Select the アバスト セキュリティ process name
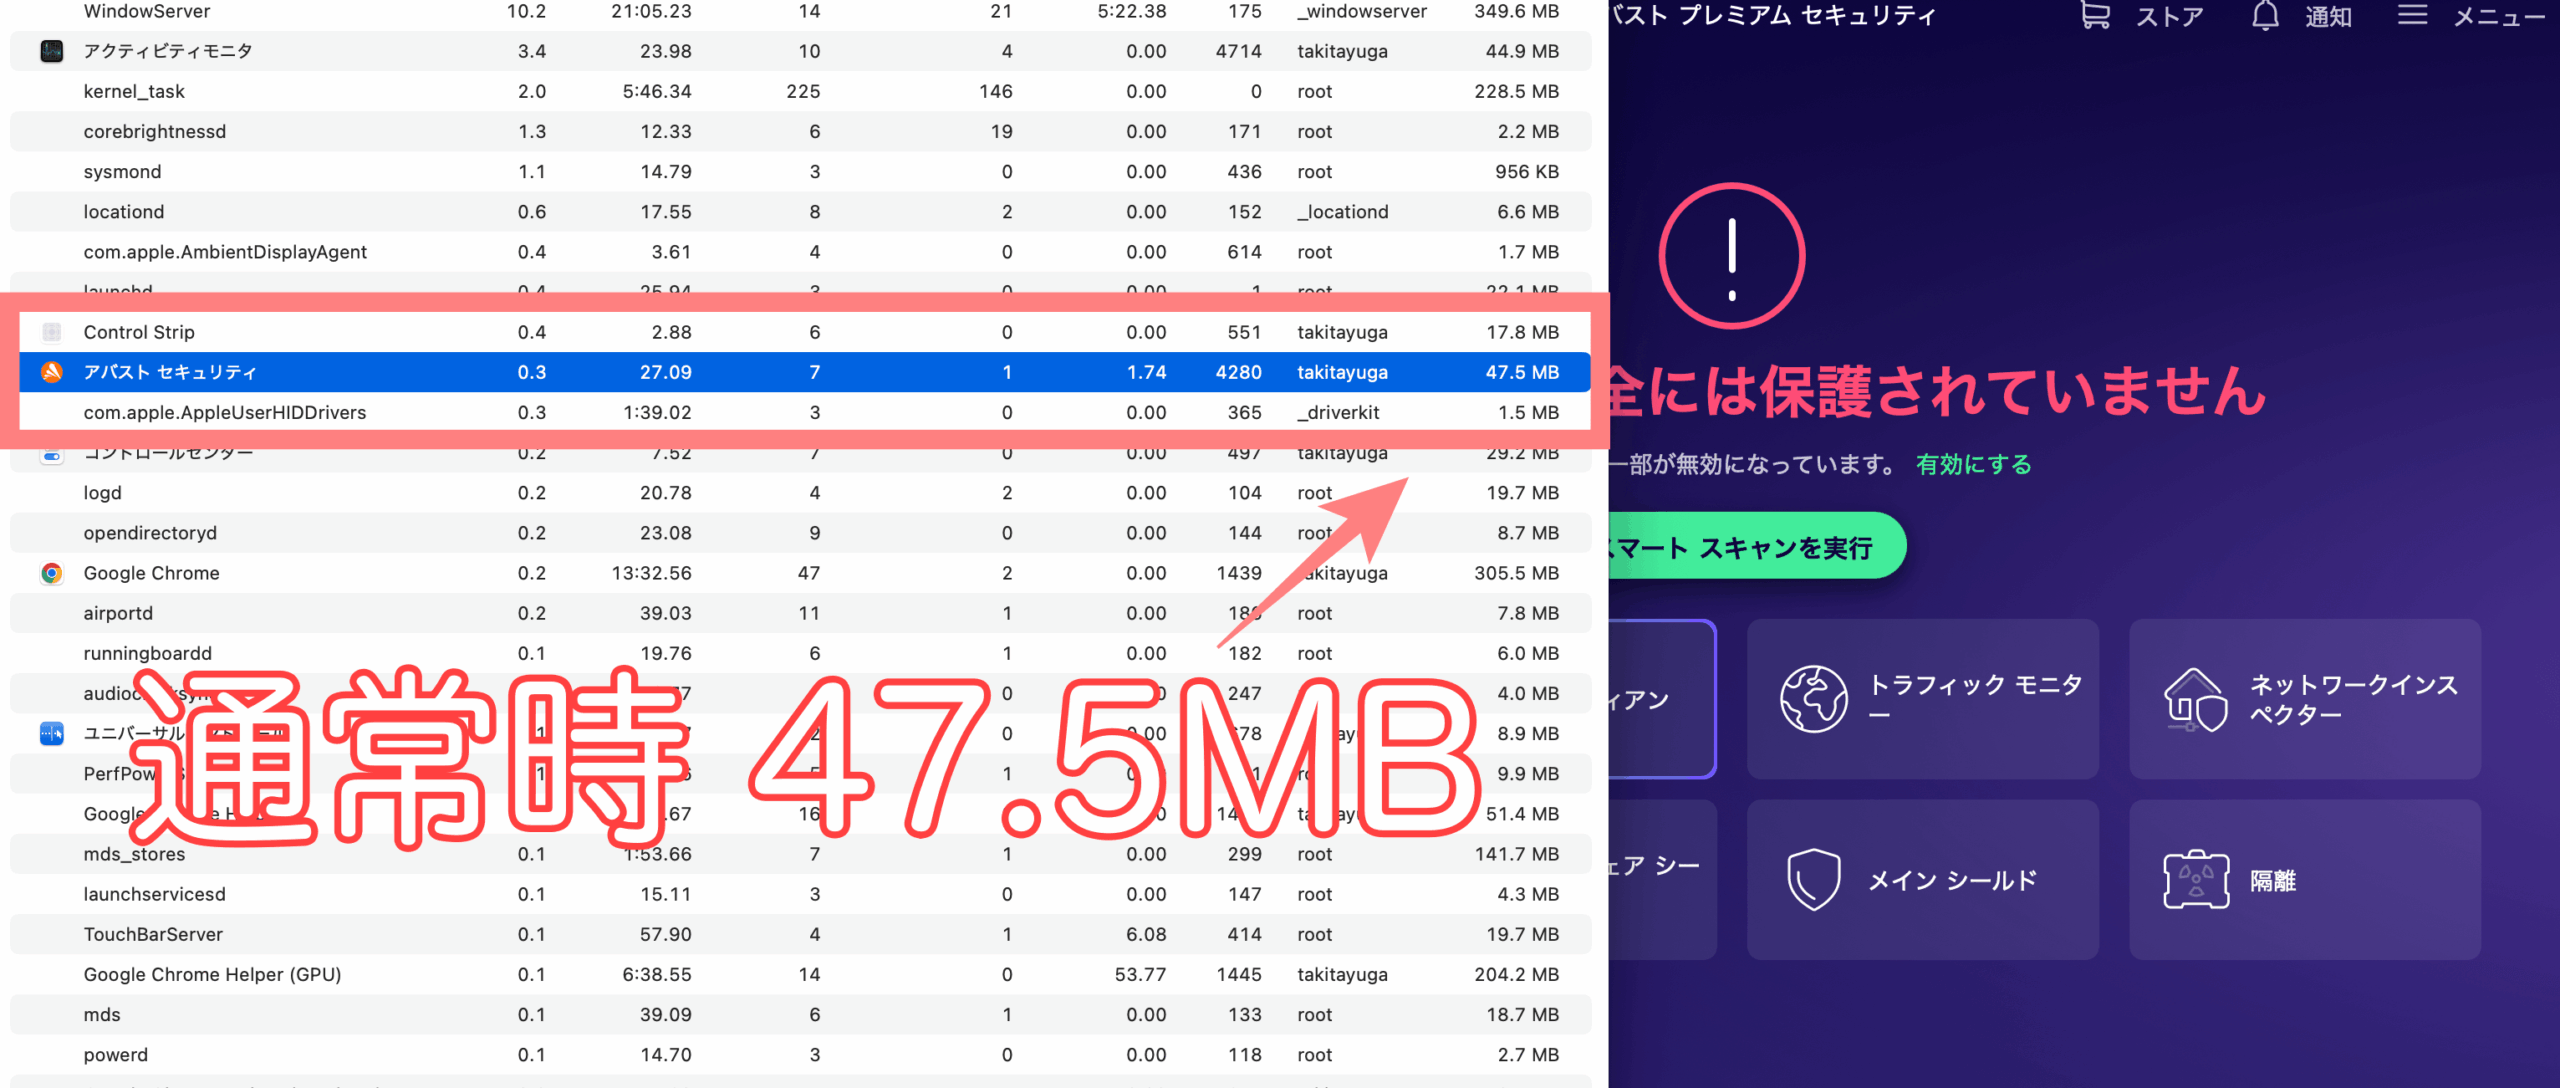2560x1088 pixels. pos(170,372)
